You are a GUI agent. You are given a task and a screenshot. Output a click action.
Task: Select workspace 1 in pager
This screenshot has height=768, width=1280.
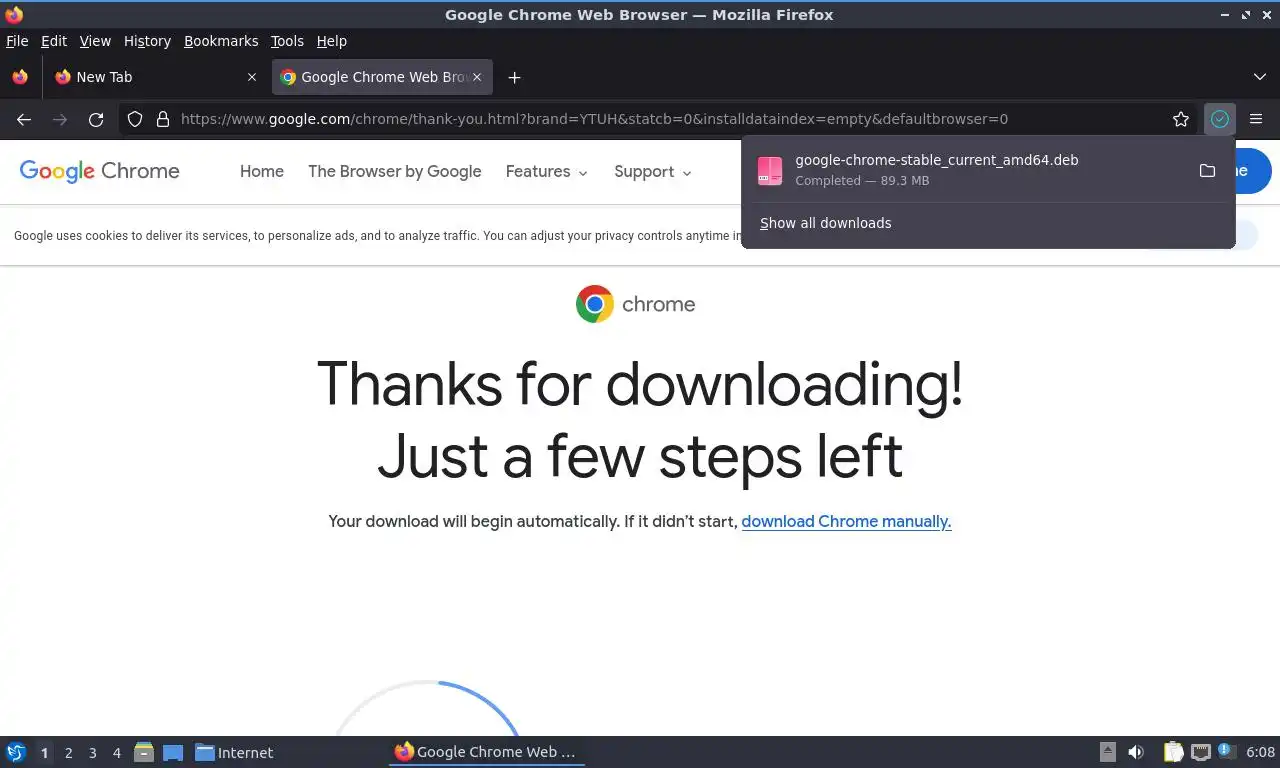[45, 753]
